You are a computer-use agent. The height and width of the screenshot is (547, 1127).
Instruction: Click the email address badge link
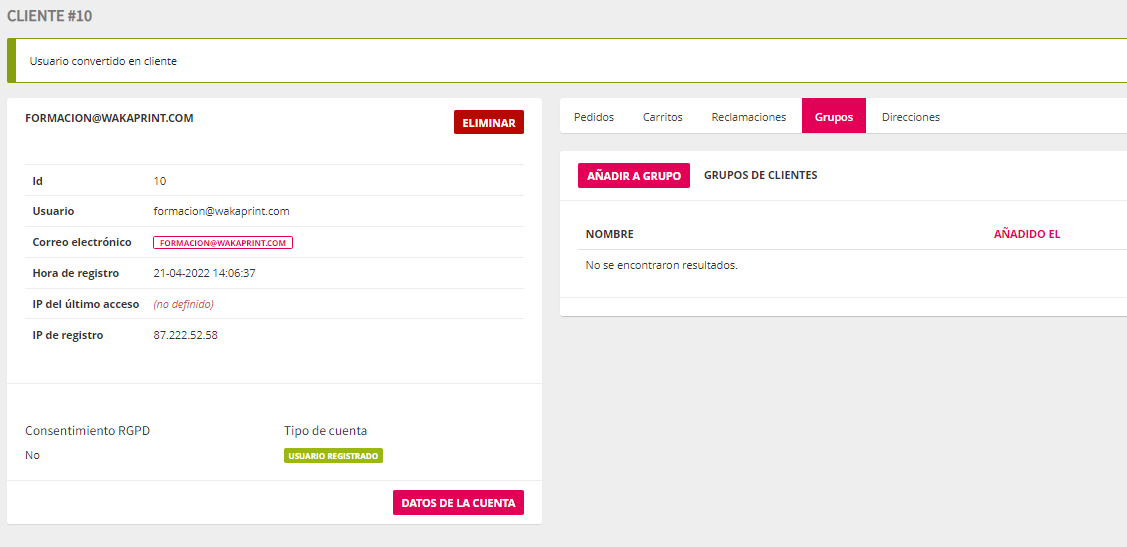(222, 243)
